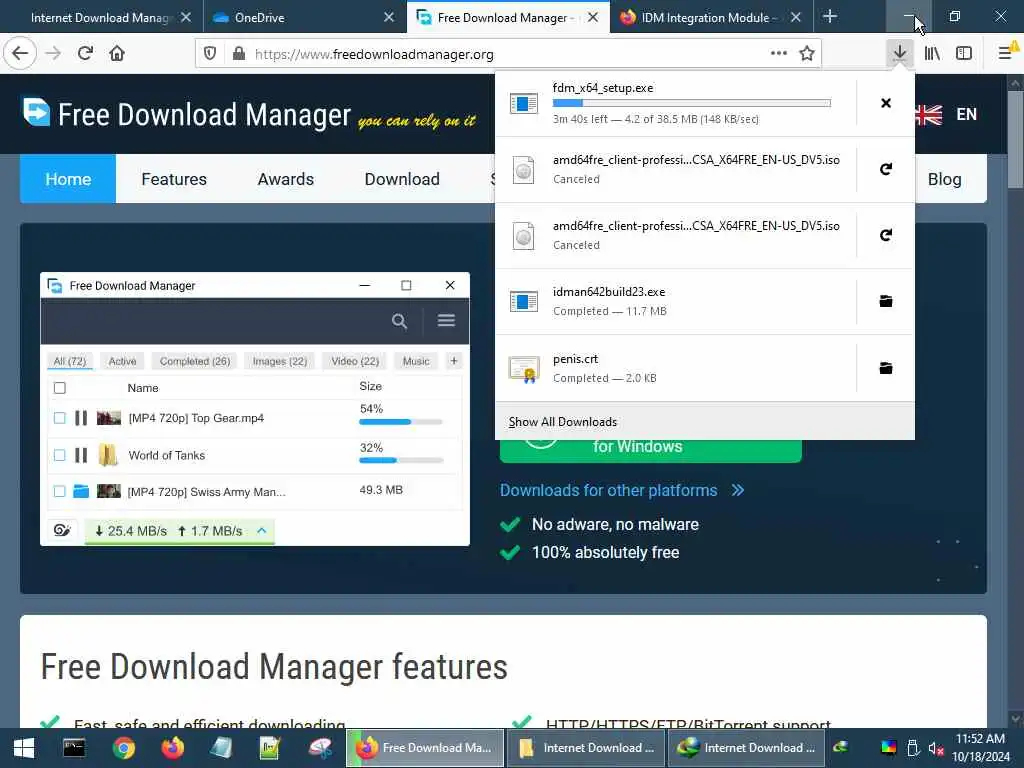Open containing folder for penis.crt
Screen dimensions: 1024x768
[x=886, y=368]
